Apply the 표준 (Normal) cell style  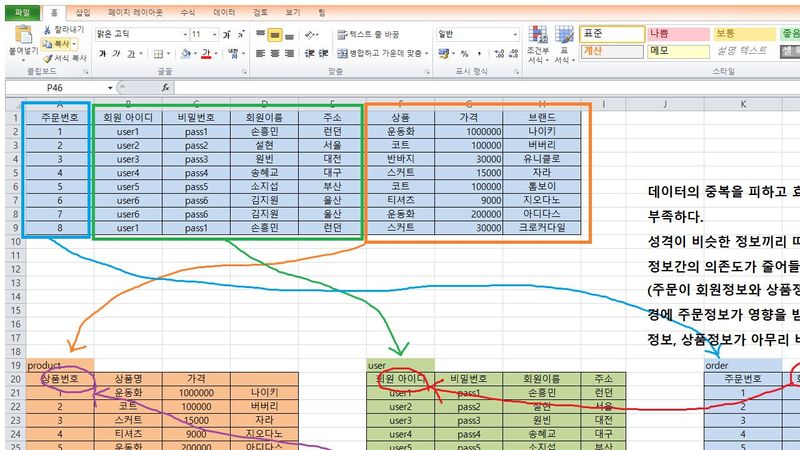point(612,34)
